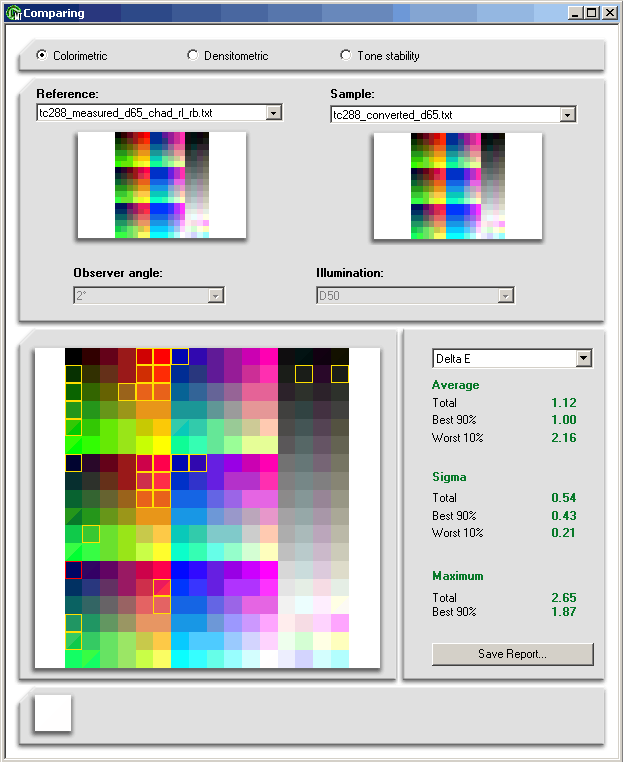Click the Sample: label
The width and height of the screenshot is (623, 762).
pyautogui.click(x=352, y=94)
